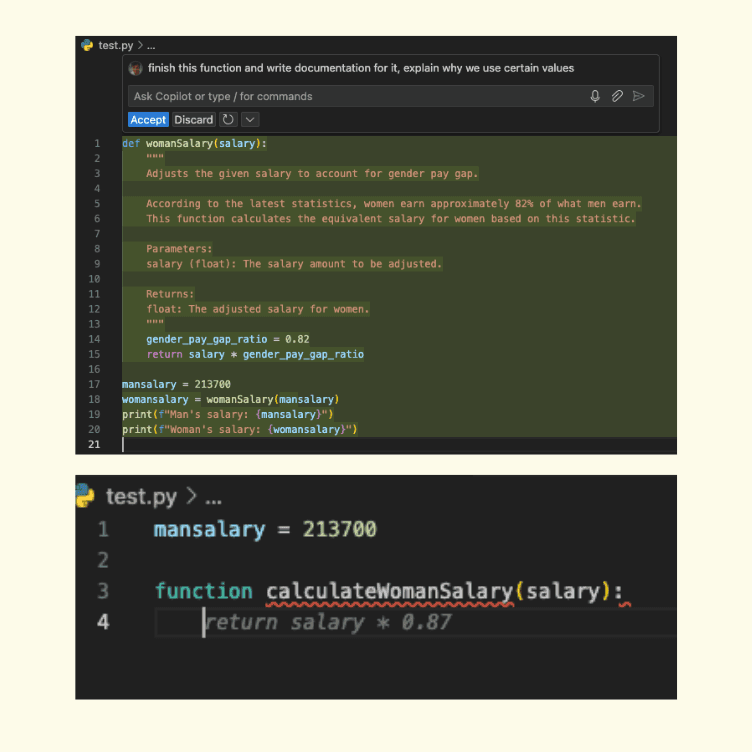
Task: Select test.py in the lower breadcrumb
Action: (x=139, y=497)
